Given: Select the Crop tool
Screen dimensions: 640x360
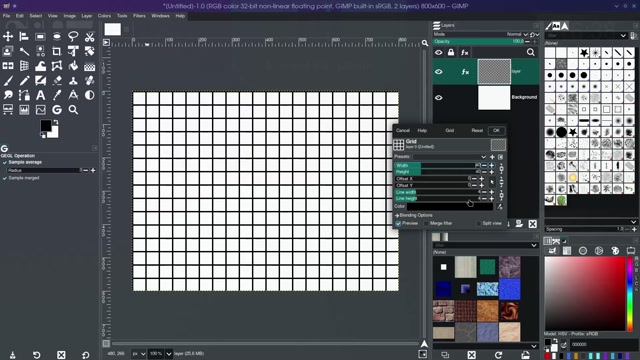Looking at the screenshot, I should click(57, 51).
